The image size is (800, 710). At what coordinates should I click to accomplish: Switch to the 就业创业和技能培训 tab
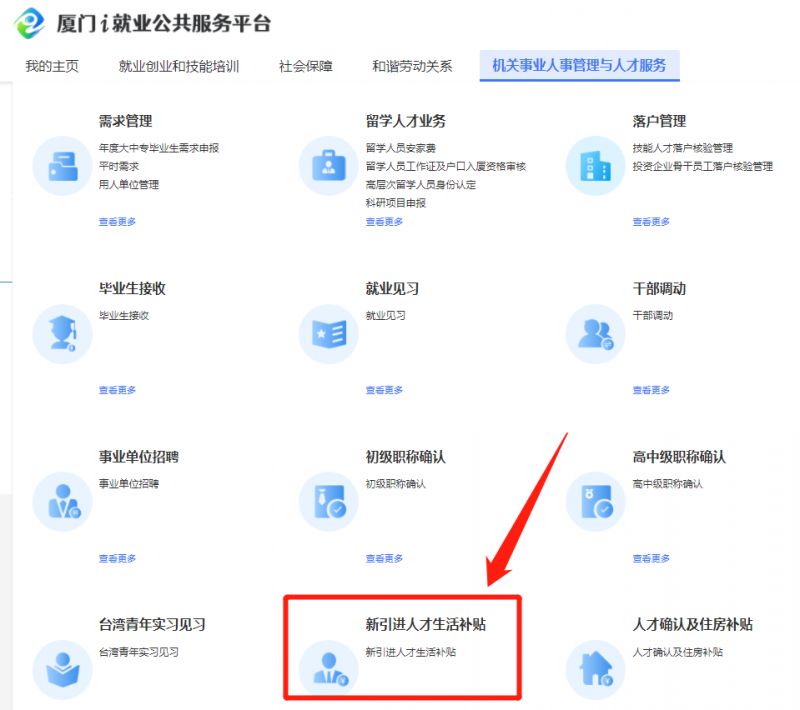tap(179, 66)
